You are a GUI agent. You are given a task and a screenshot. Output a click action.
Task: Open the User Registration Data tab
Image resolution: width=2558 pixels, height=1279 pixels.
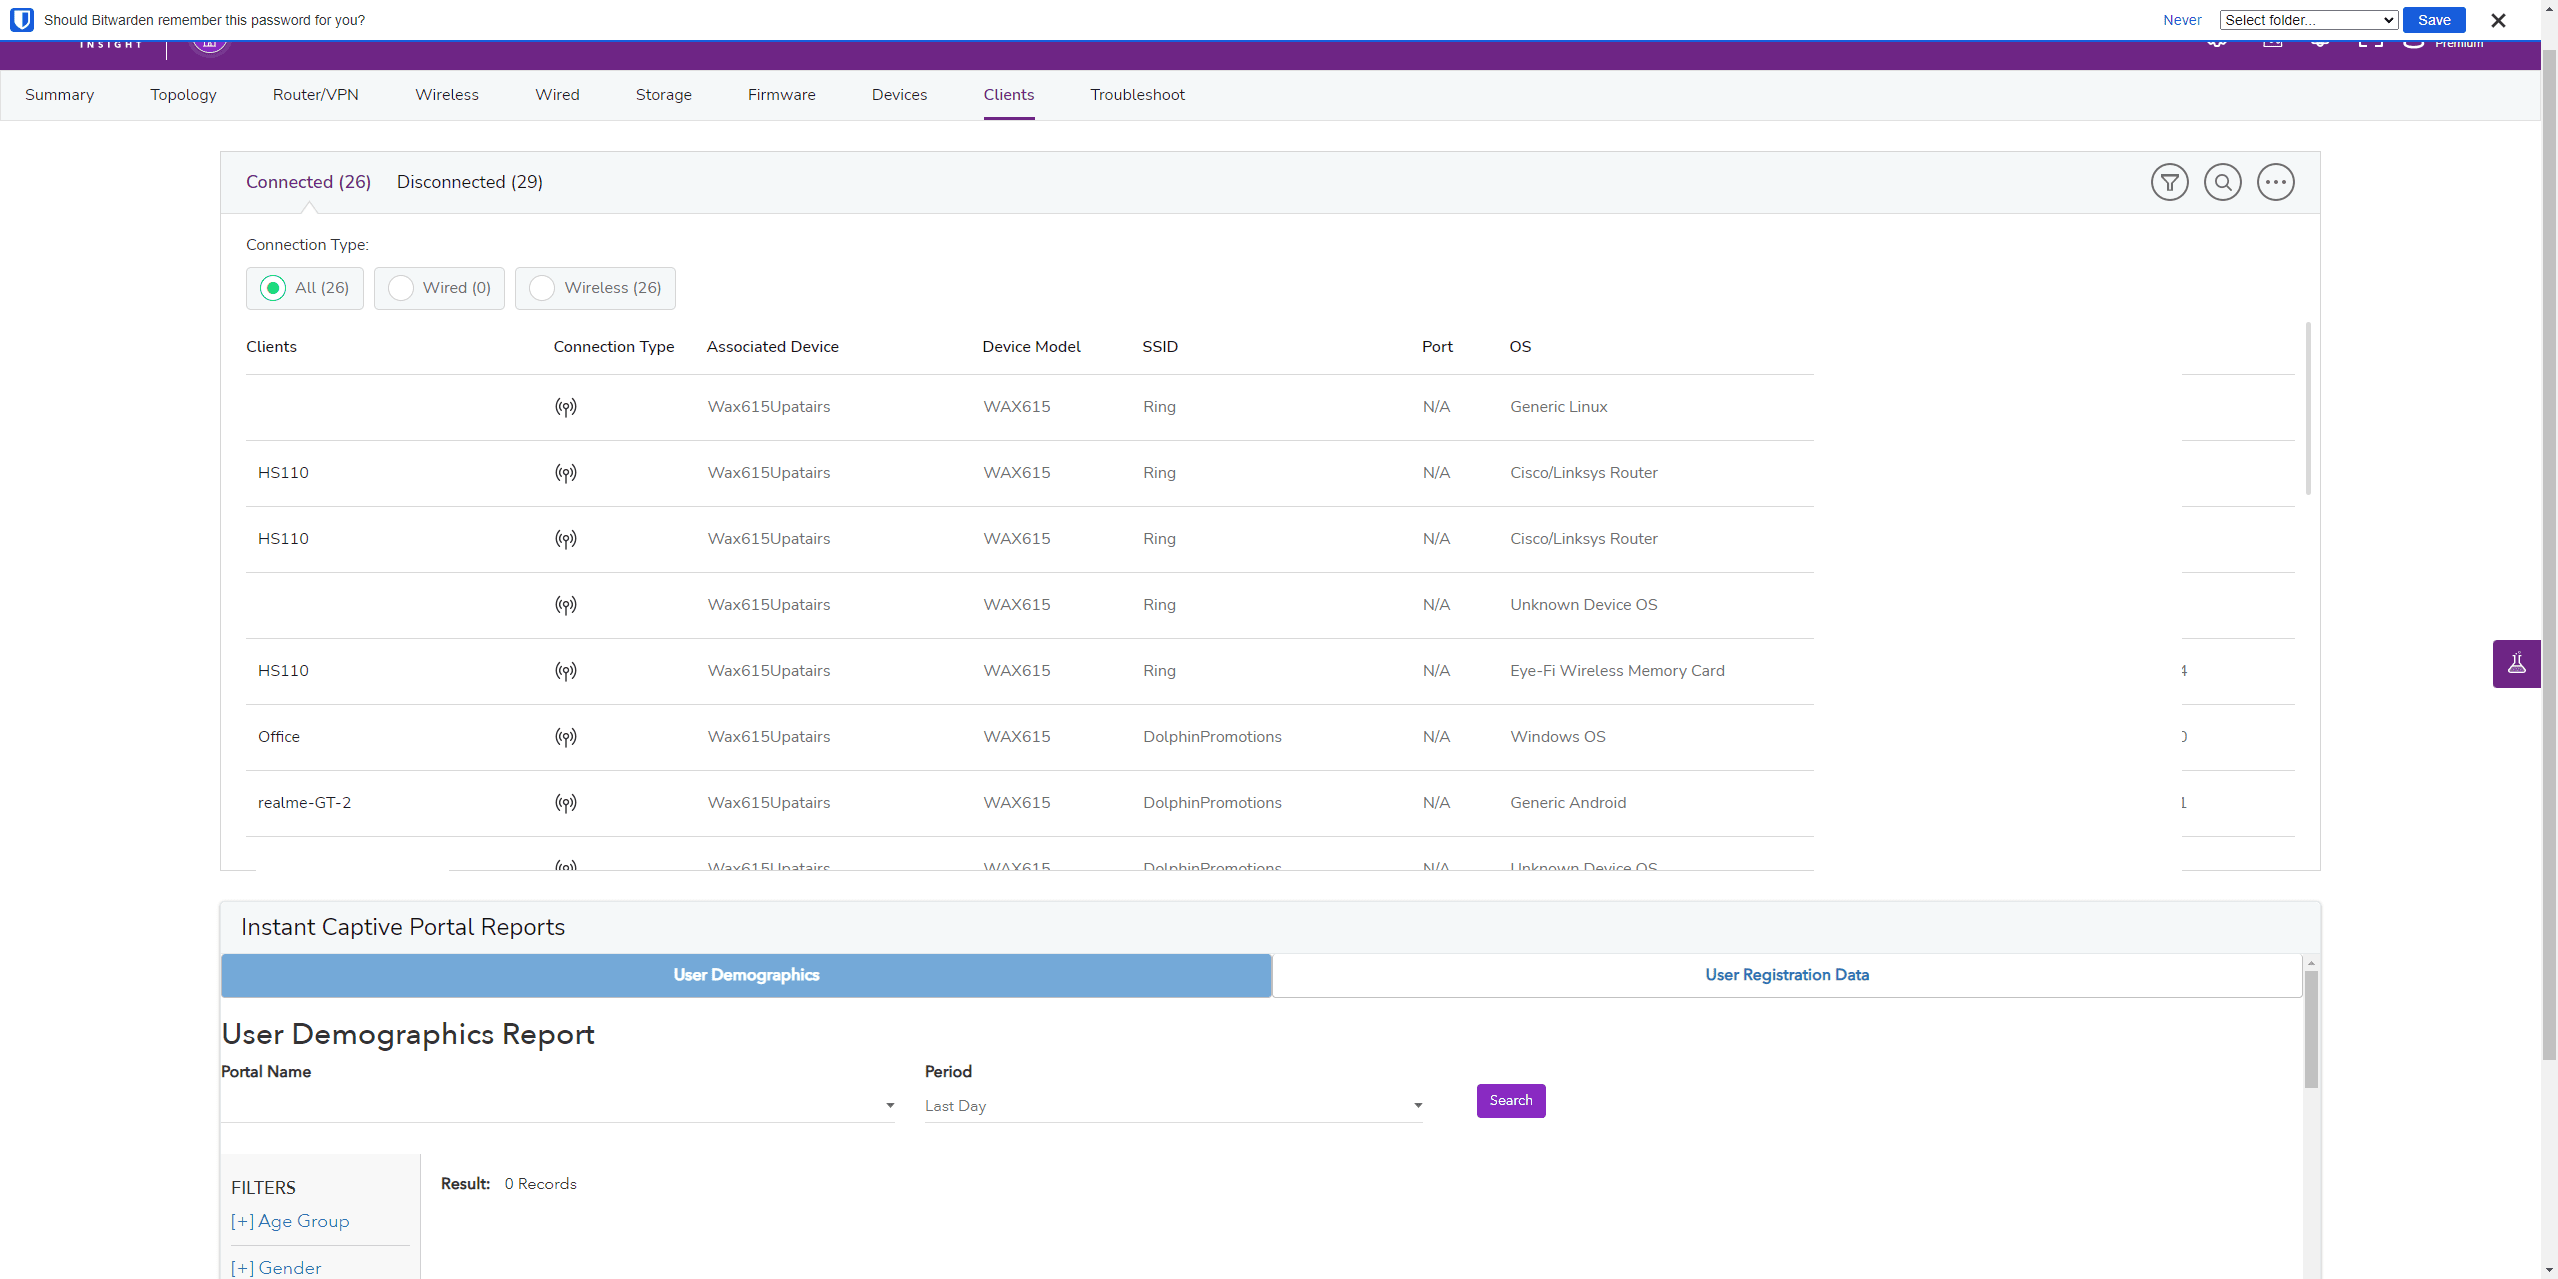tap(1786, 975)
